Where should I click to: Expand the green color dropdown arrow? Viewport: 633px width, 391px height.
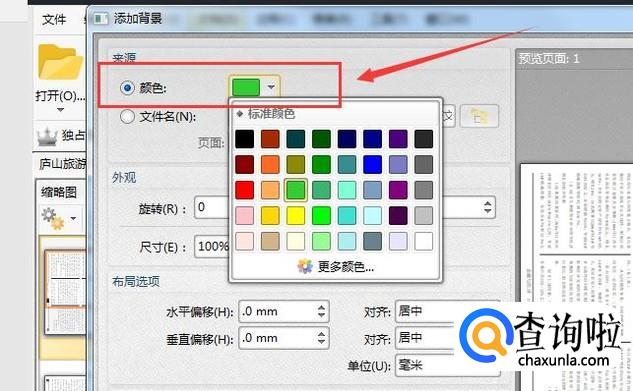coord(271,87)
